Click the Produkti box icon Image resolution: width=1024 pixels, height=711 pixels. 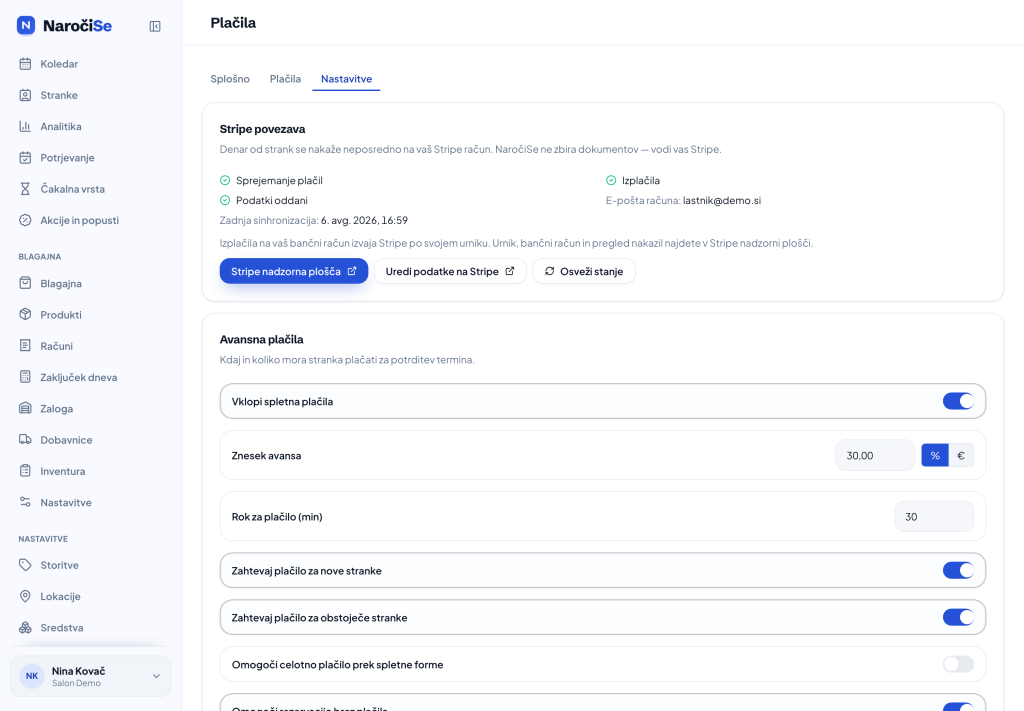click(x=25, y=314)
